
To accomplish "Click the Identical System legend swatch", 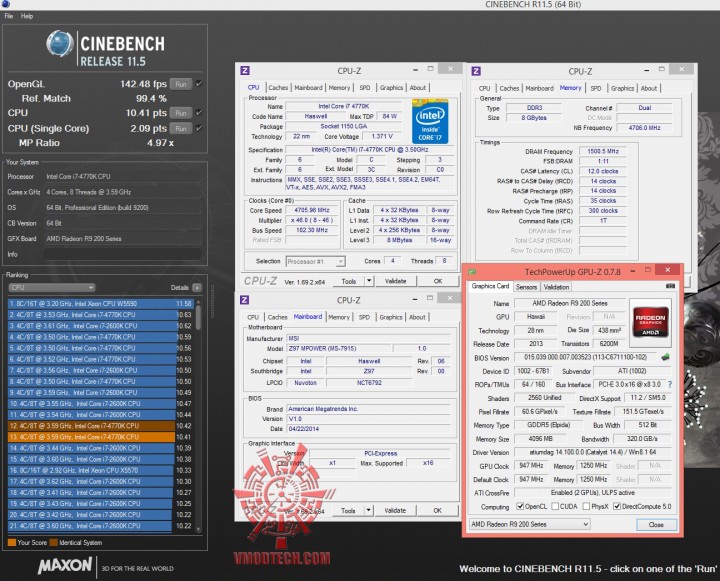I will [x=53, y=542].
